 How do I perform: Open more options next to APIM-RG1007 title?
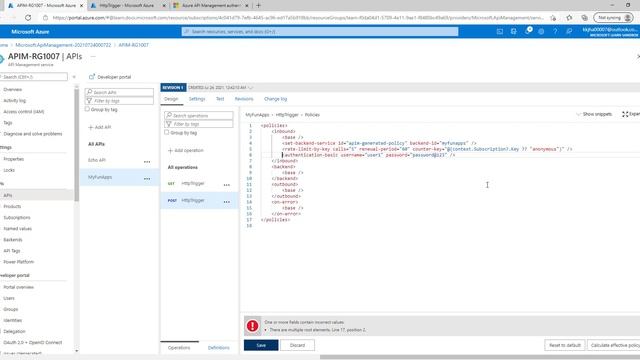[93, 56]
